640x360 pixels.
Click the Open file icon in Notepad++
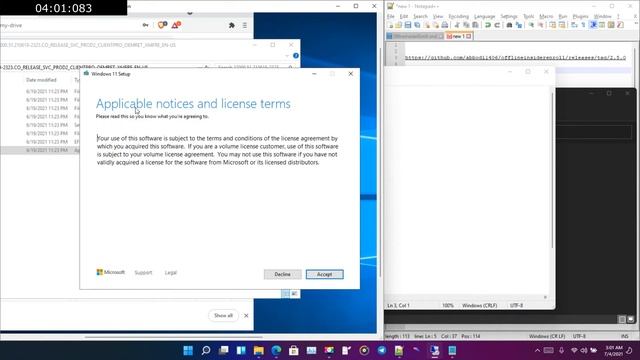click(399, 25)
